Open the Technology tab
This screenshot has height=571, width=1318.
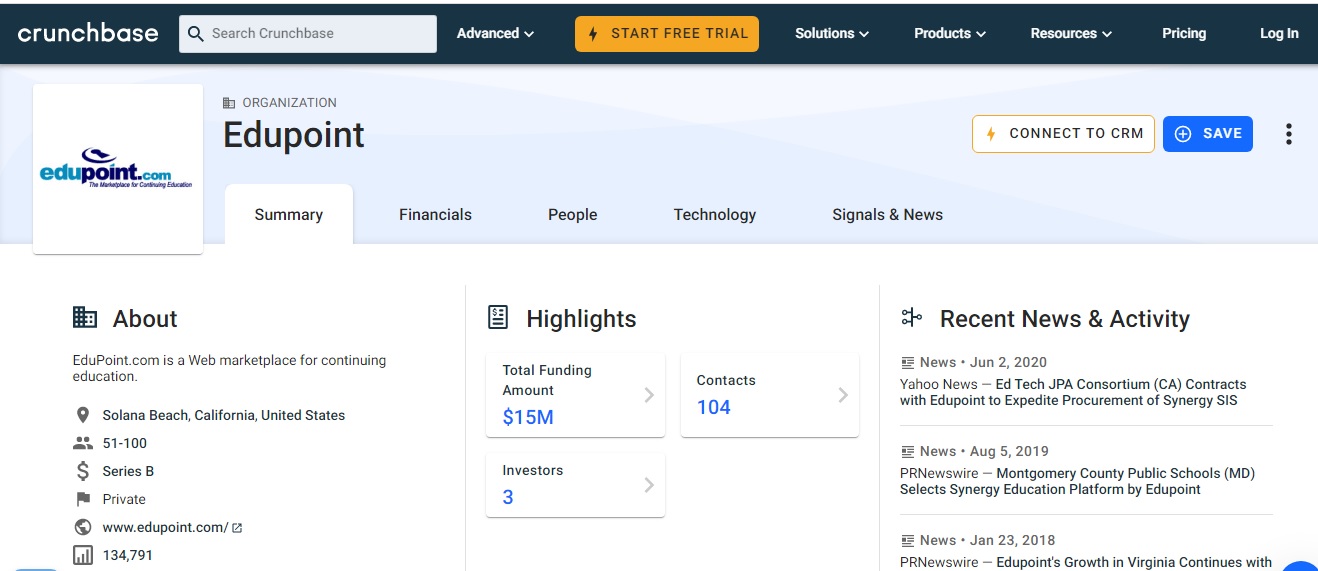coord(715,214)
